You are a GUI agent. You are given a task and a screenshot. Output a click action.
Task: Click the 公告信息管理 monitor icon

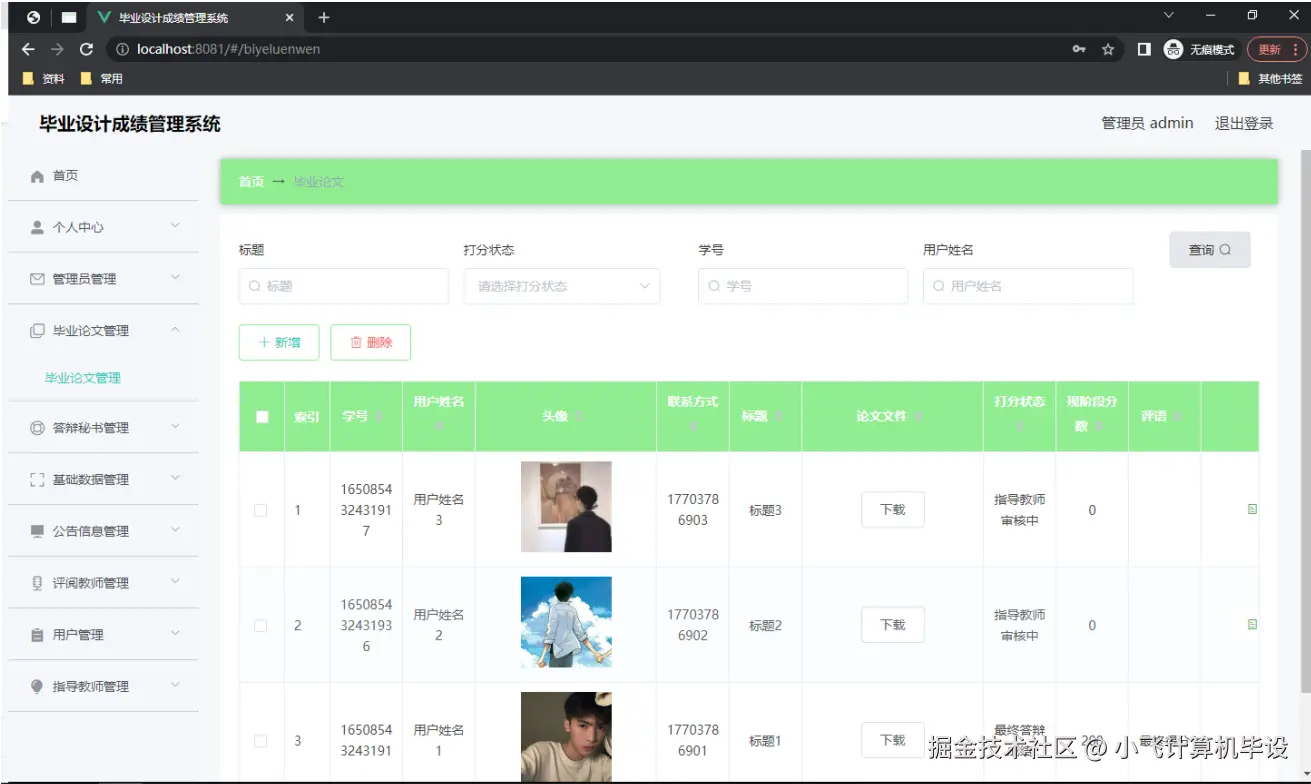37,531
